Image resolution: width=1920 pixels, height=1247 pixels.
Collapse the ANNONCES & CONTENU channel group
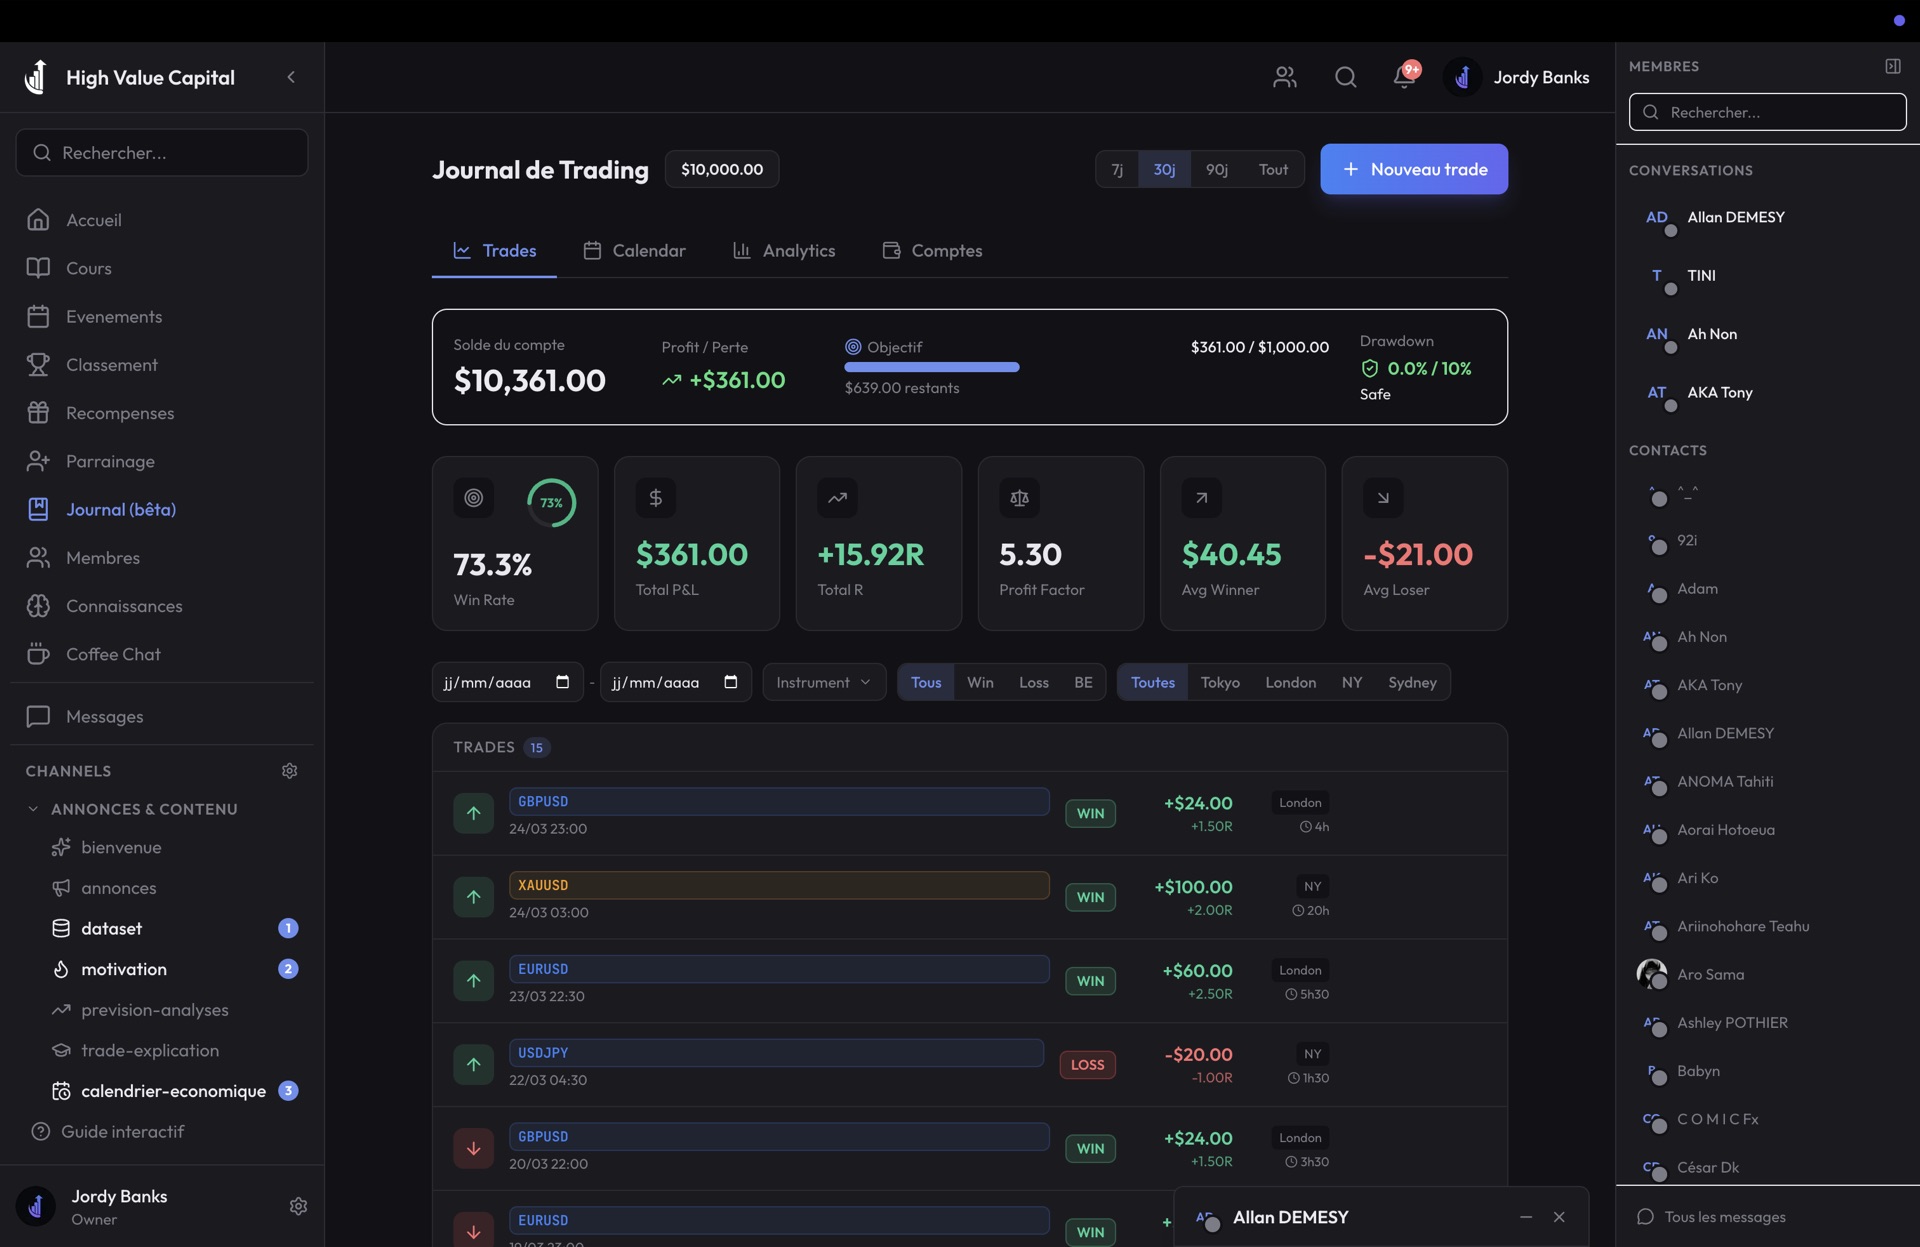click(x=31, y=809)
